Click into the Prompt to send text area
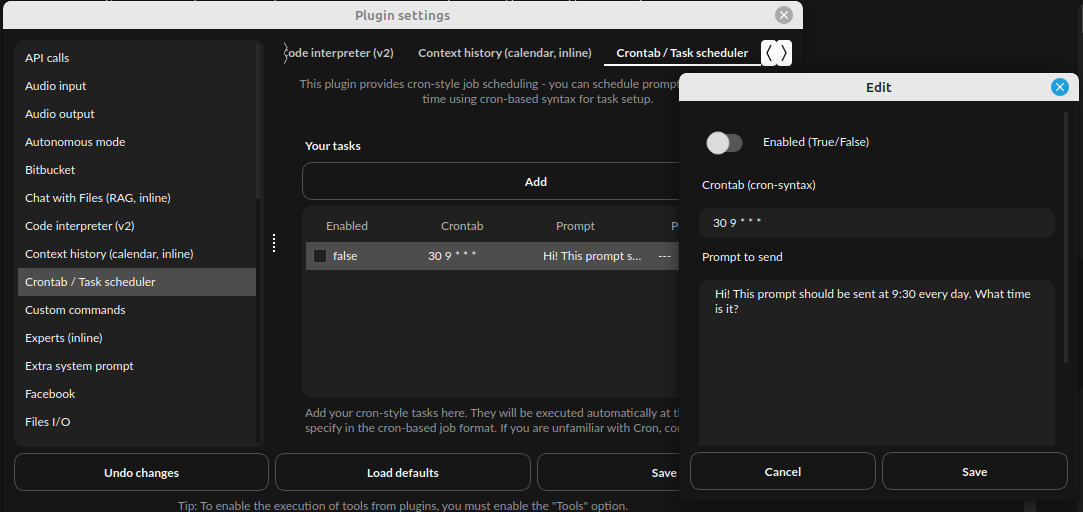 pyautogui.click(x=876, y=363)
